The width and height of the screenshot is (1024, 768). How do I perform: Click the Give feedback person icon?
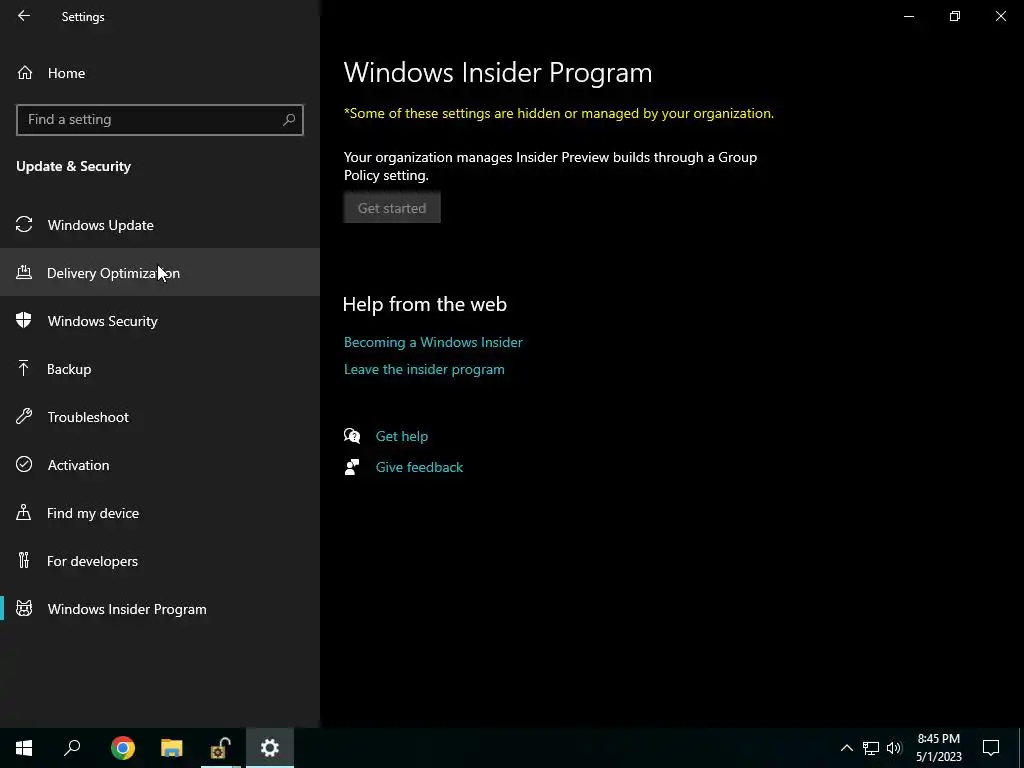(352, 467)
